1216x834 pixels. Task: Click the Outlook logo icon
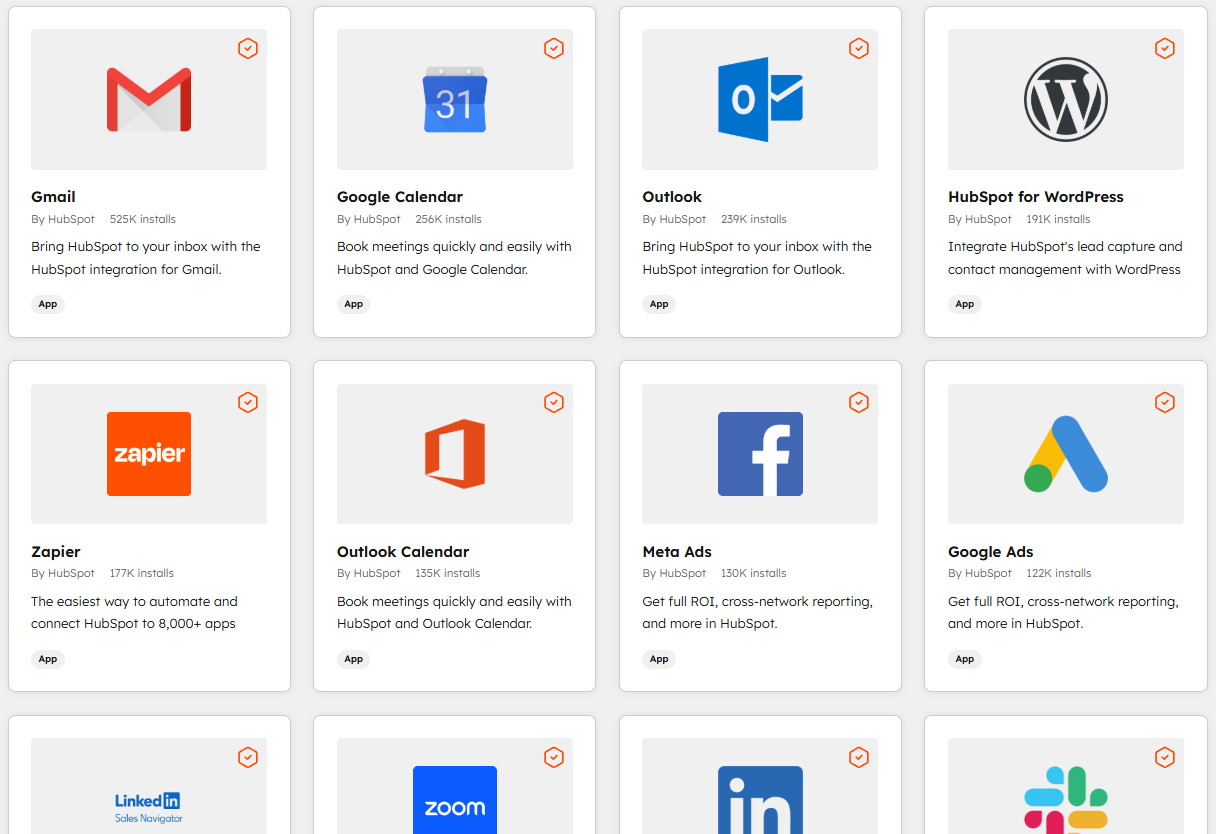coord(760,100)
